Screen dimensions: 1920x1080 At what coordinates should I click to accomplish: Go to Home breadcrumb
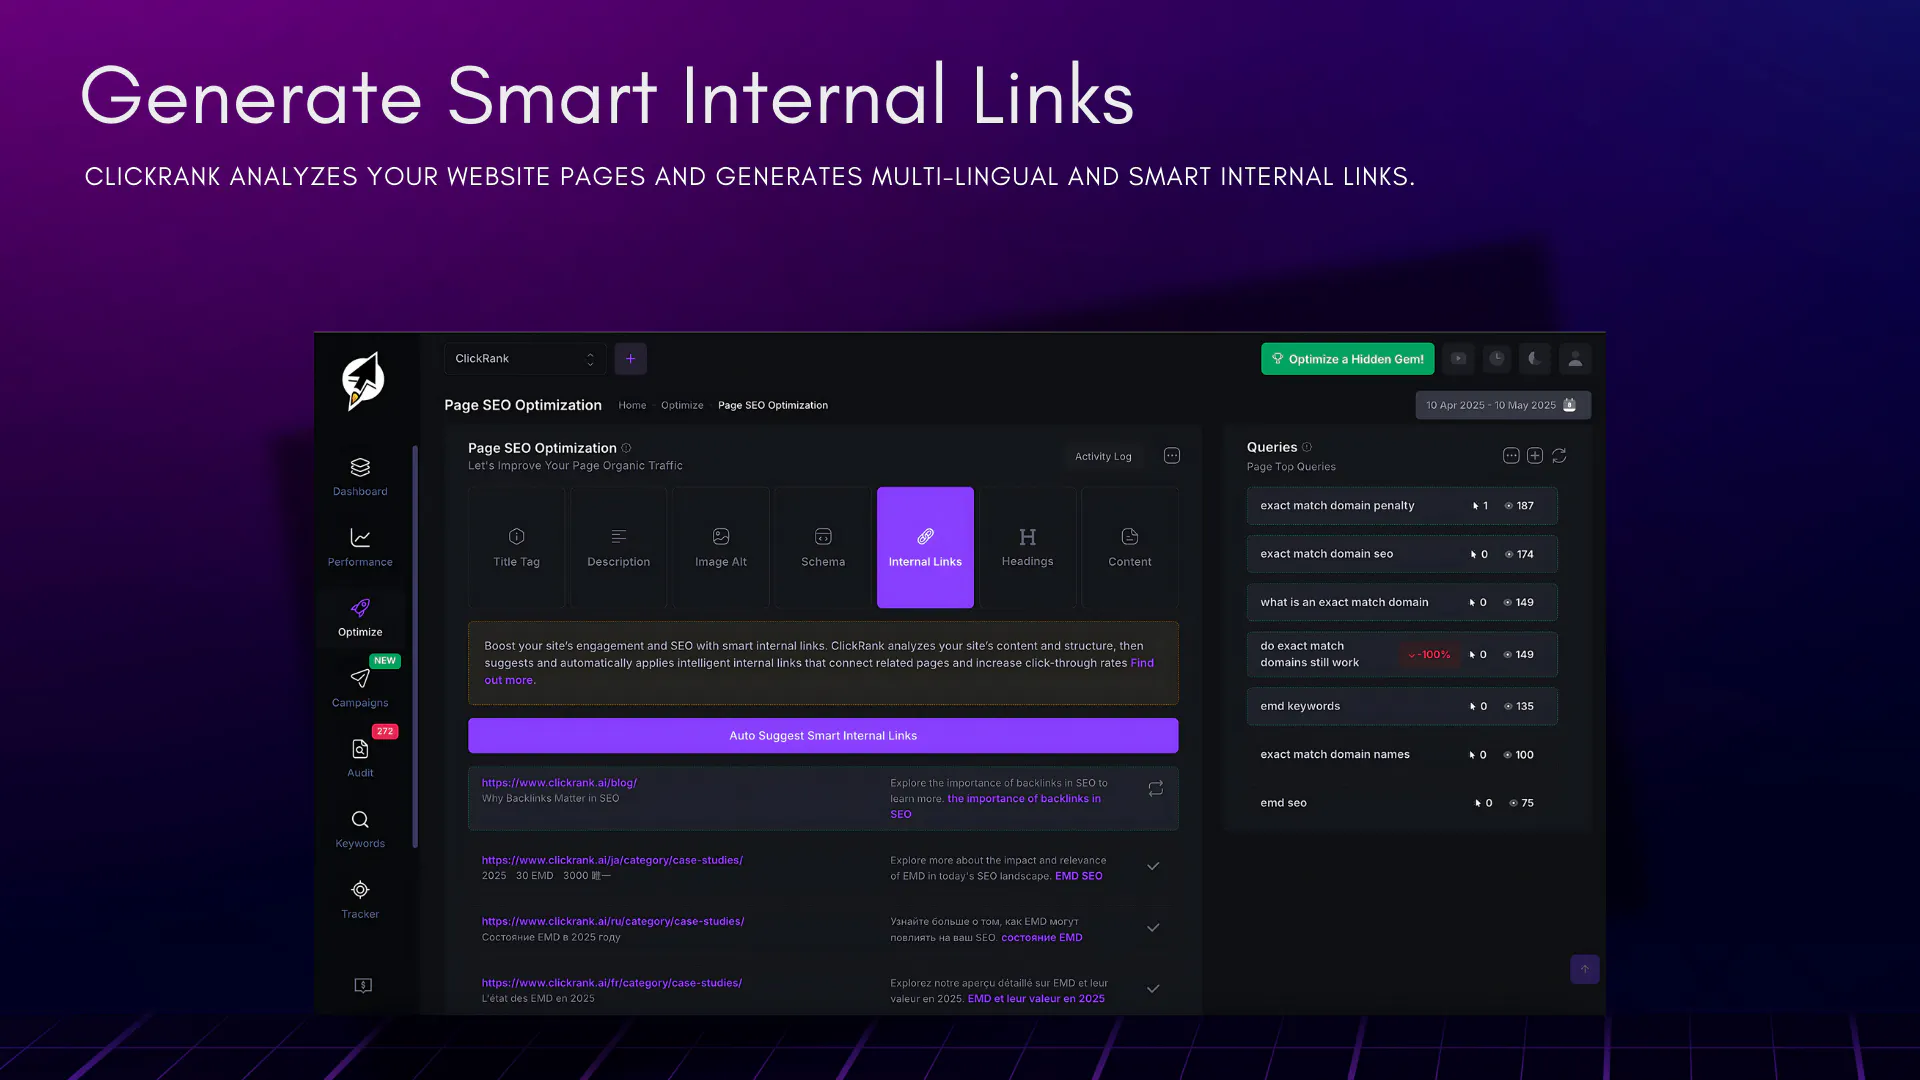(632, 405)
